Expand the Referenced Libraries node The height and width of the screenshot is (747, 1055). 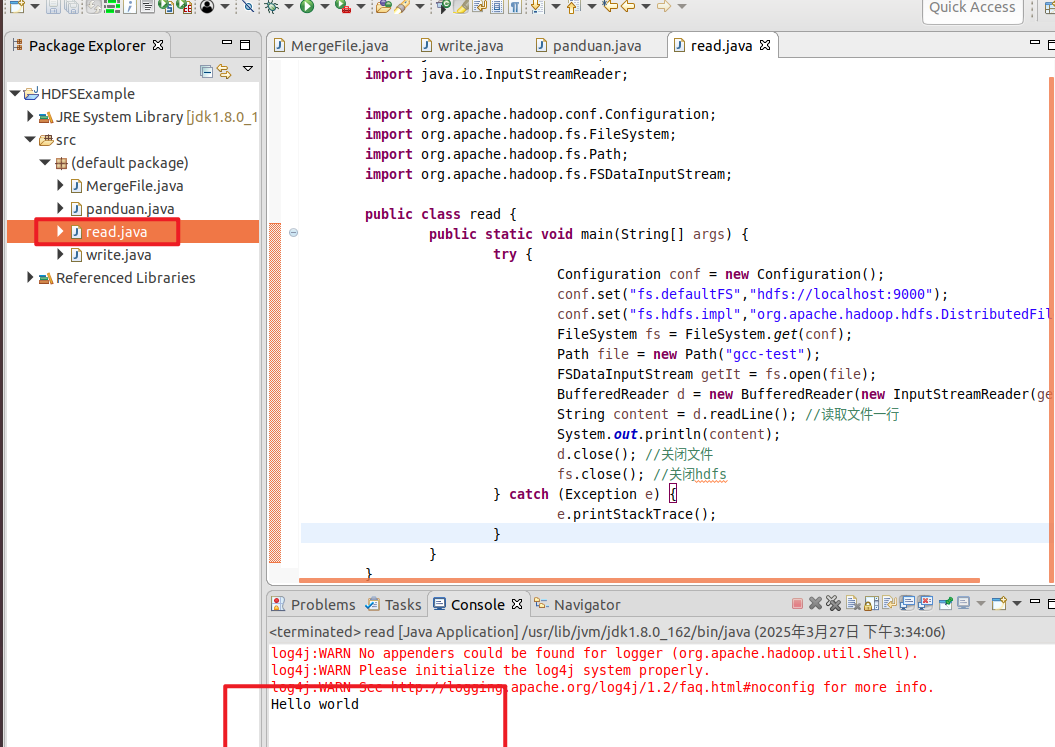(30, 278)
